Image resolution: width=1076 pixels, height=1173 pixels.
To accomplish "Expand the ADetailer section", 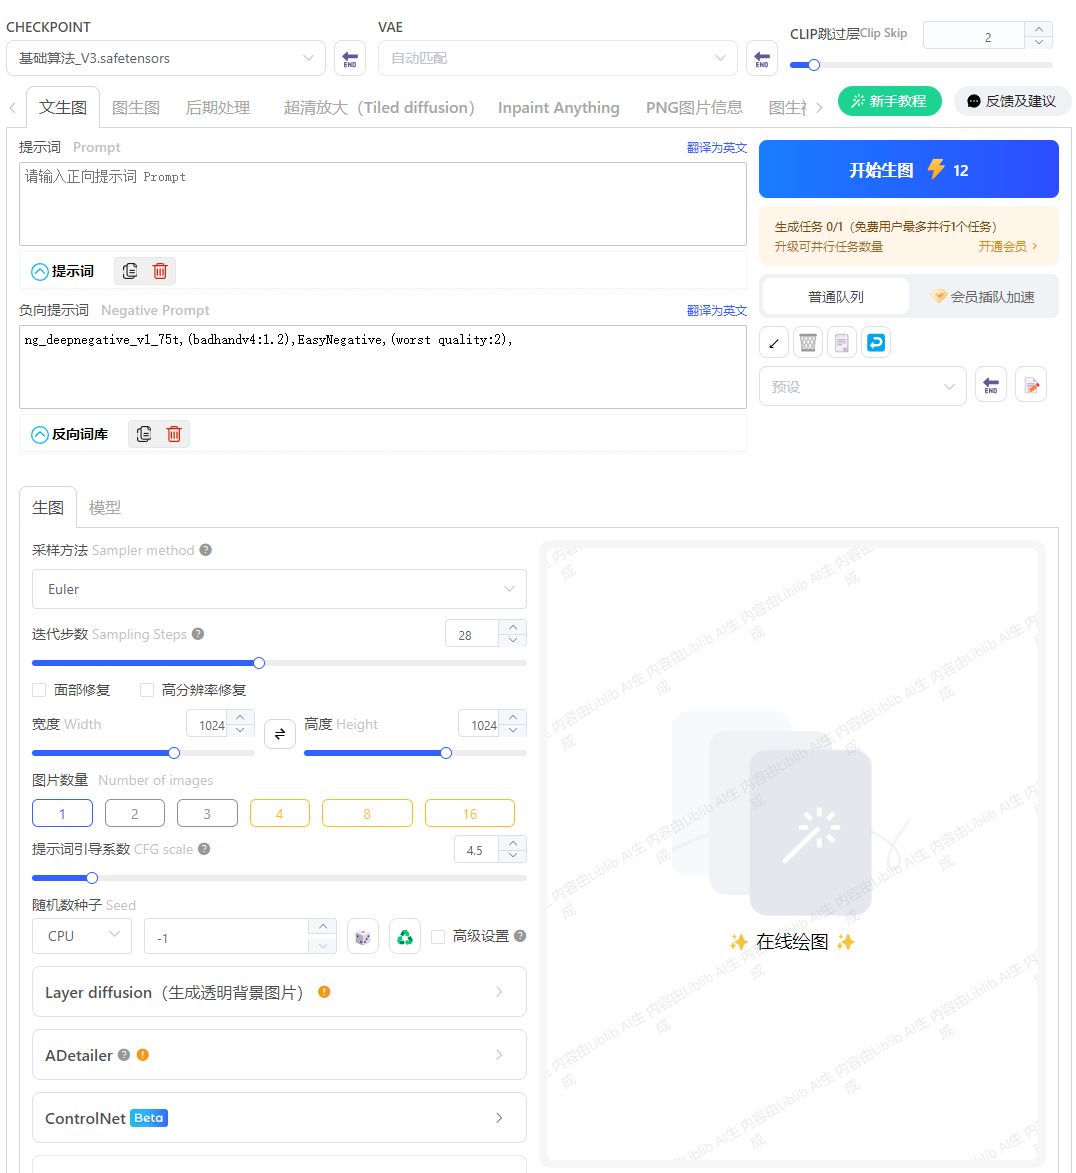I will pyautogui.click(x=279, y=1055).
